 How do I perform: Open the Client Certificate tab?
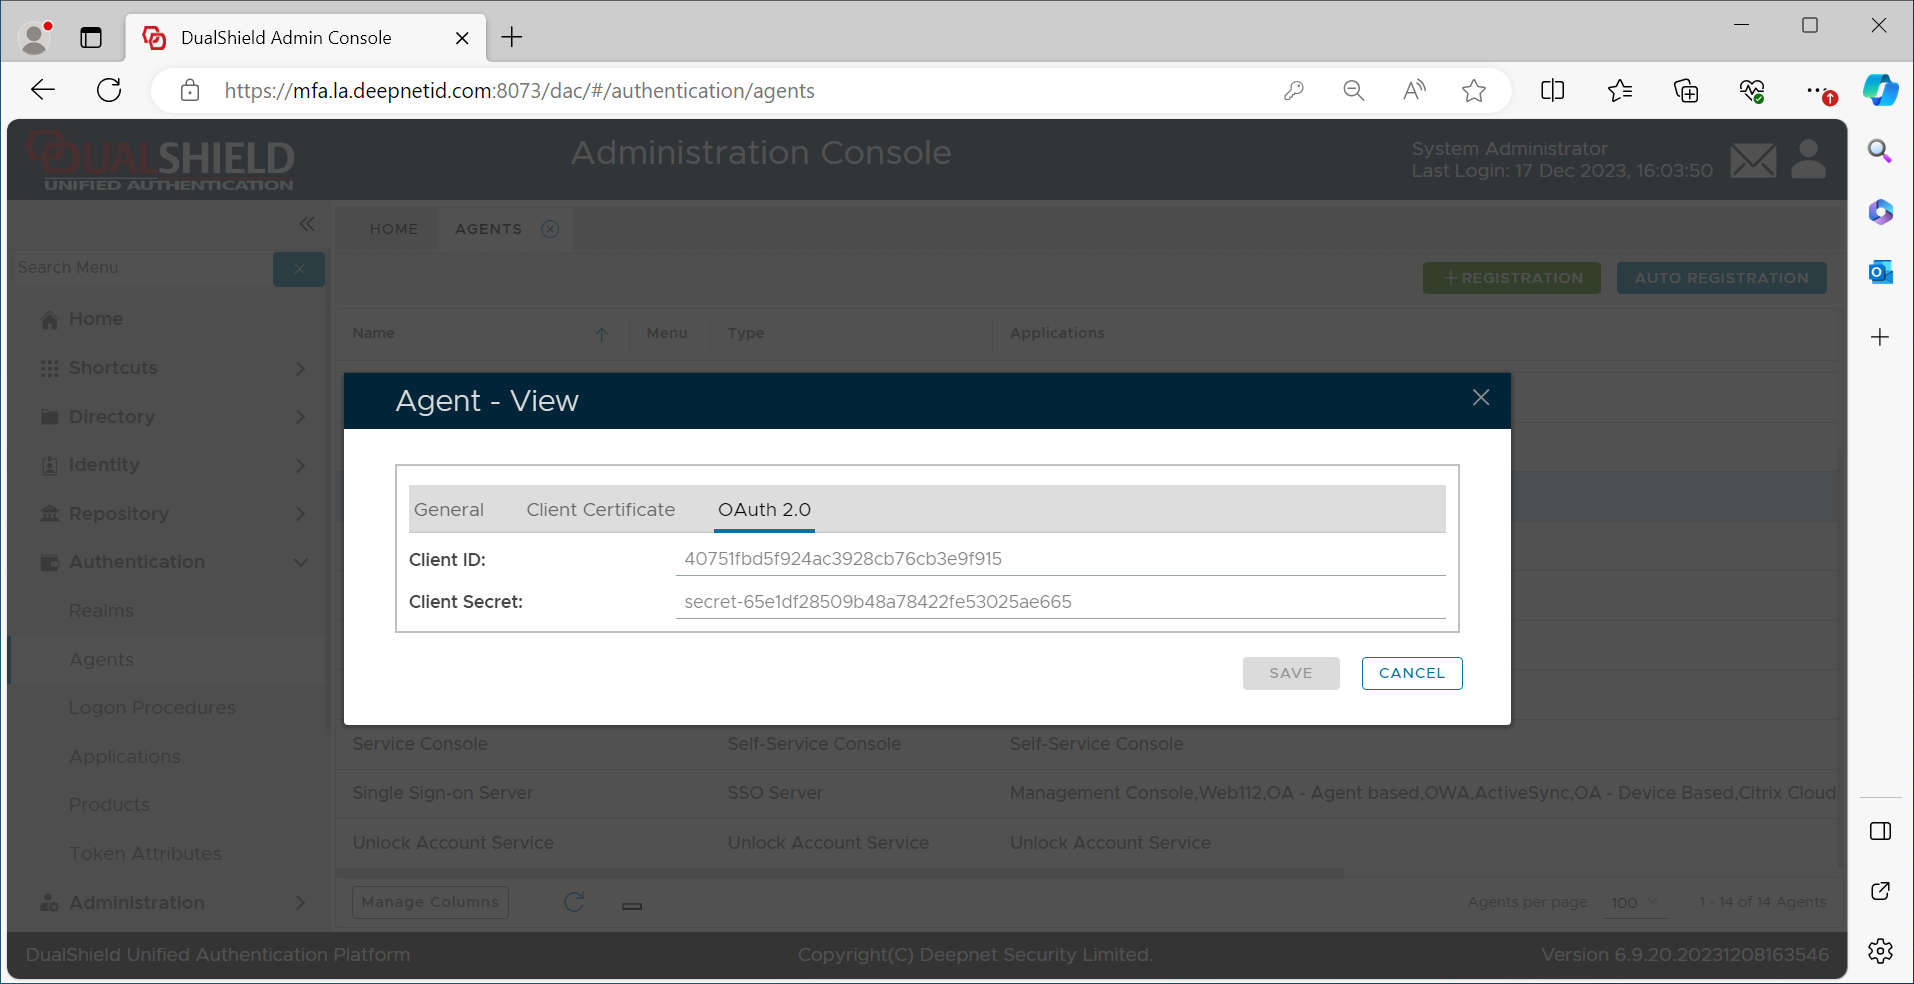[x=600, y=510]
